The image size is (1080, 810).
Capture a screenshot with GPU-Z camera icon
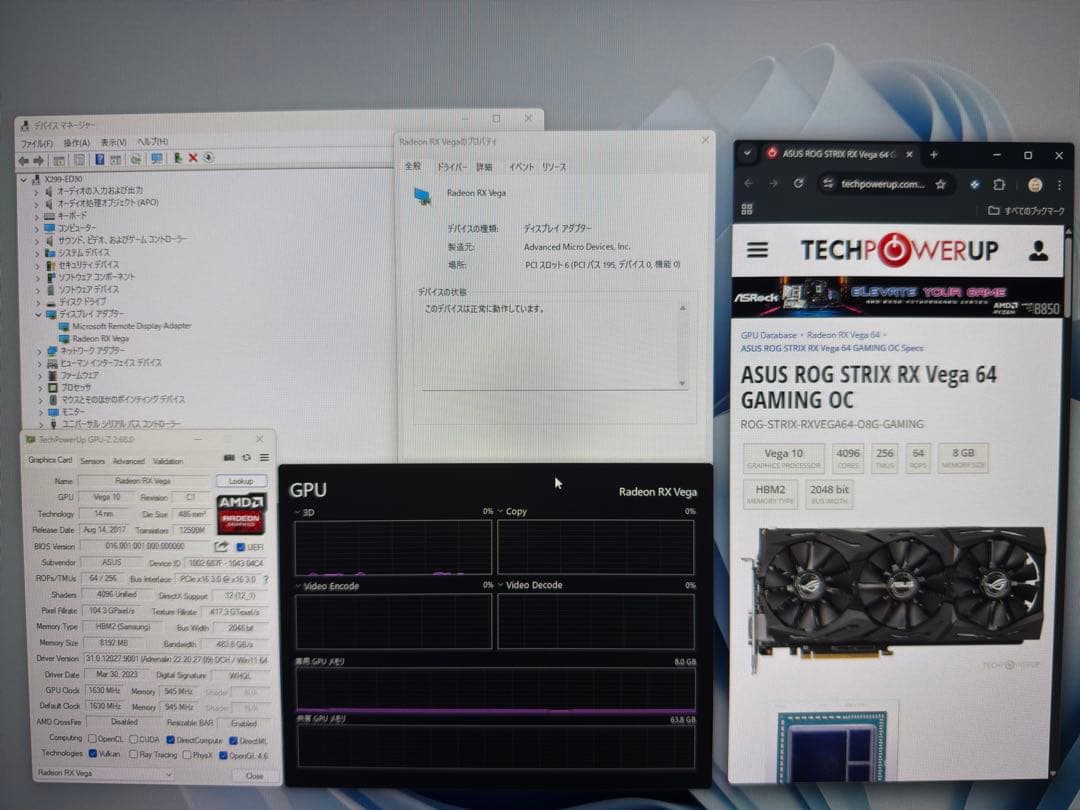(x=229, y=457)
